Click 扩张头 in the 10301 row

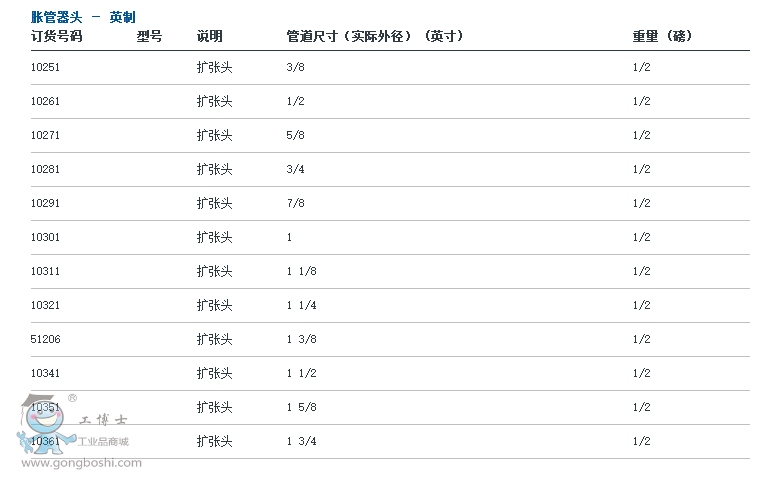214,237
